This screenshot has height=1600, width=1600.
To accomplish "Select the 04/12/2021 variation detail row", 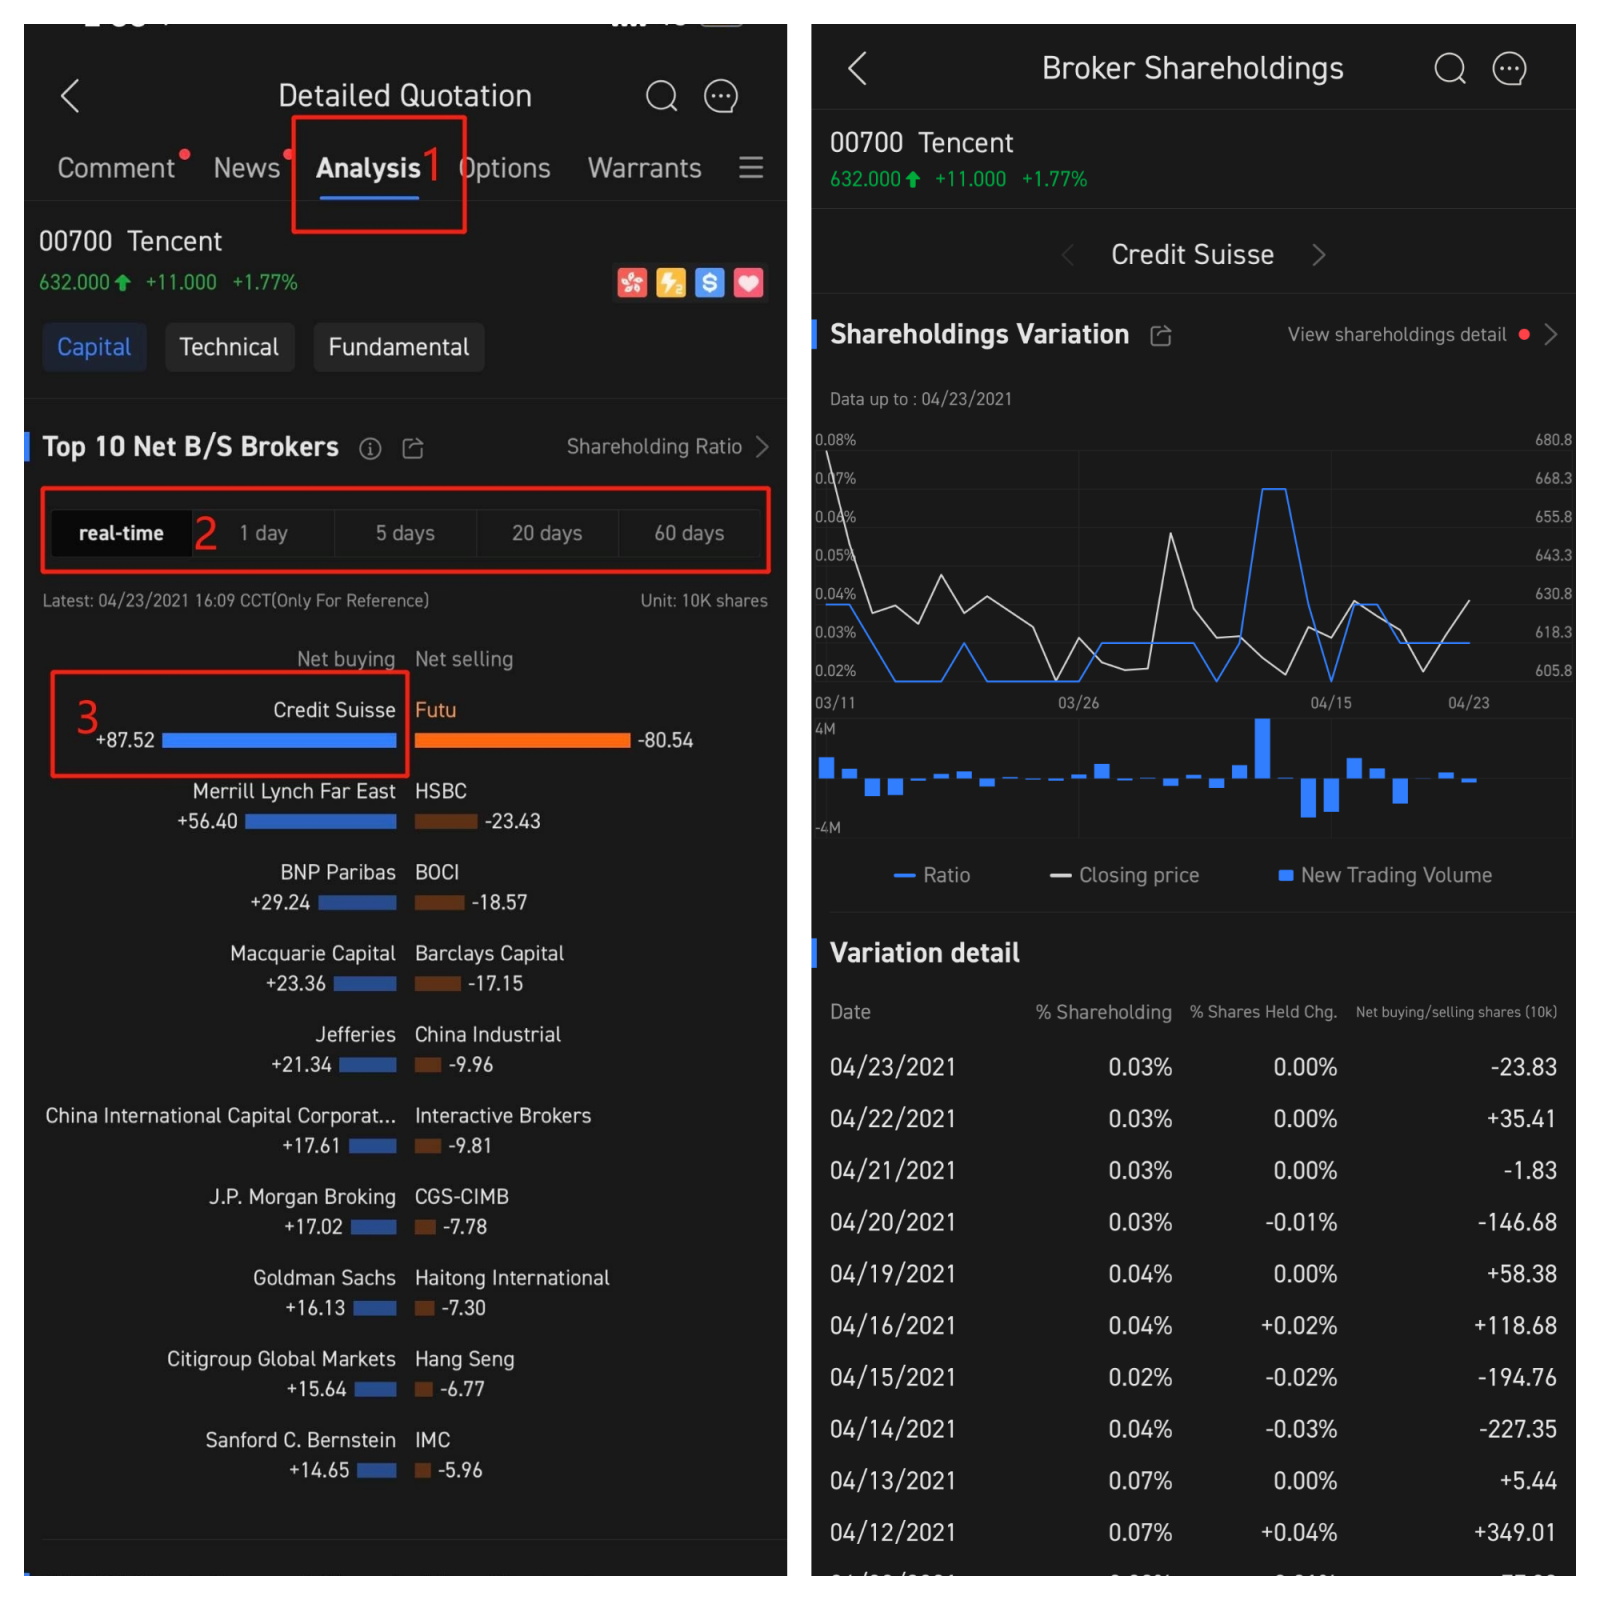I will pyautogui.click(x=1193, y=1532).
